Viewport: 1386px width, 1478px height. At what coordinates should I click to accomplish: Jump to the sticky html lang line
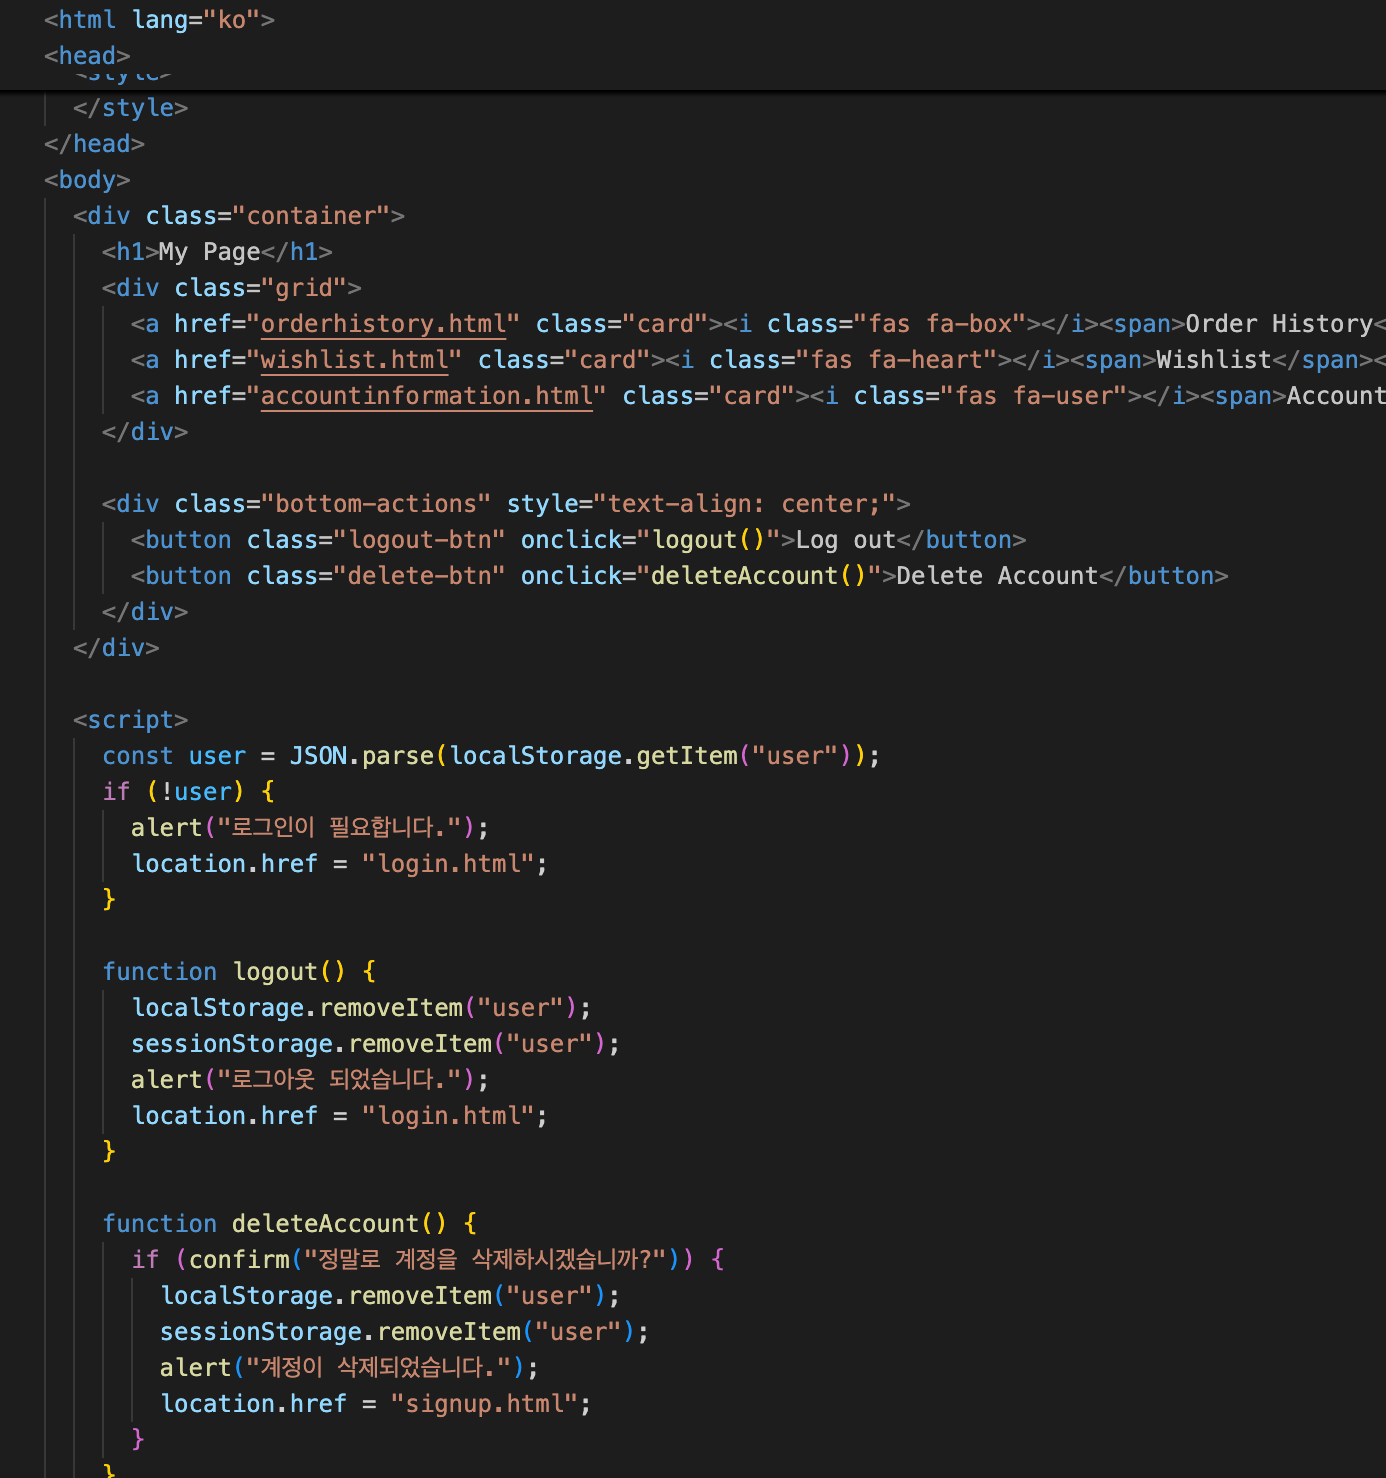pos(159,20)
